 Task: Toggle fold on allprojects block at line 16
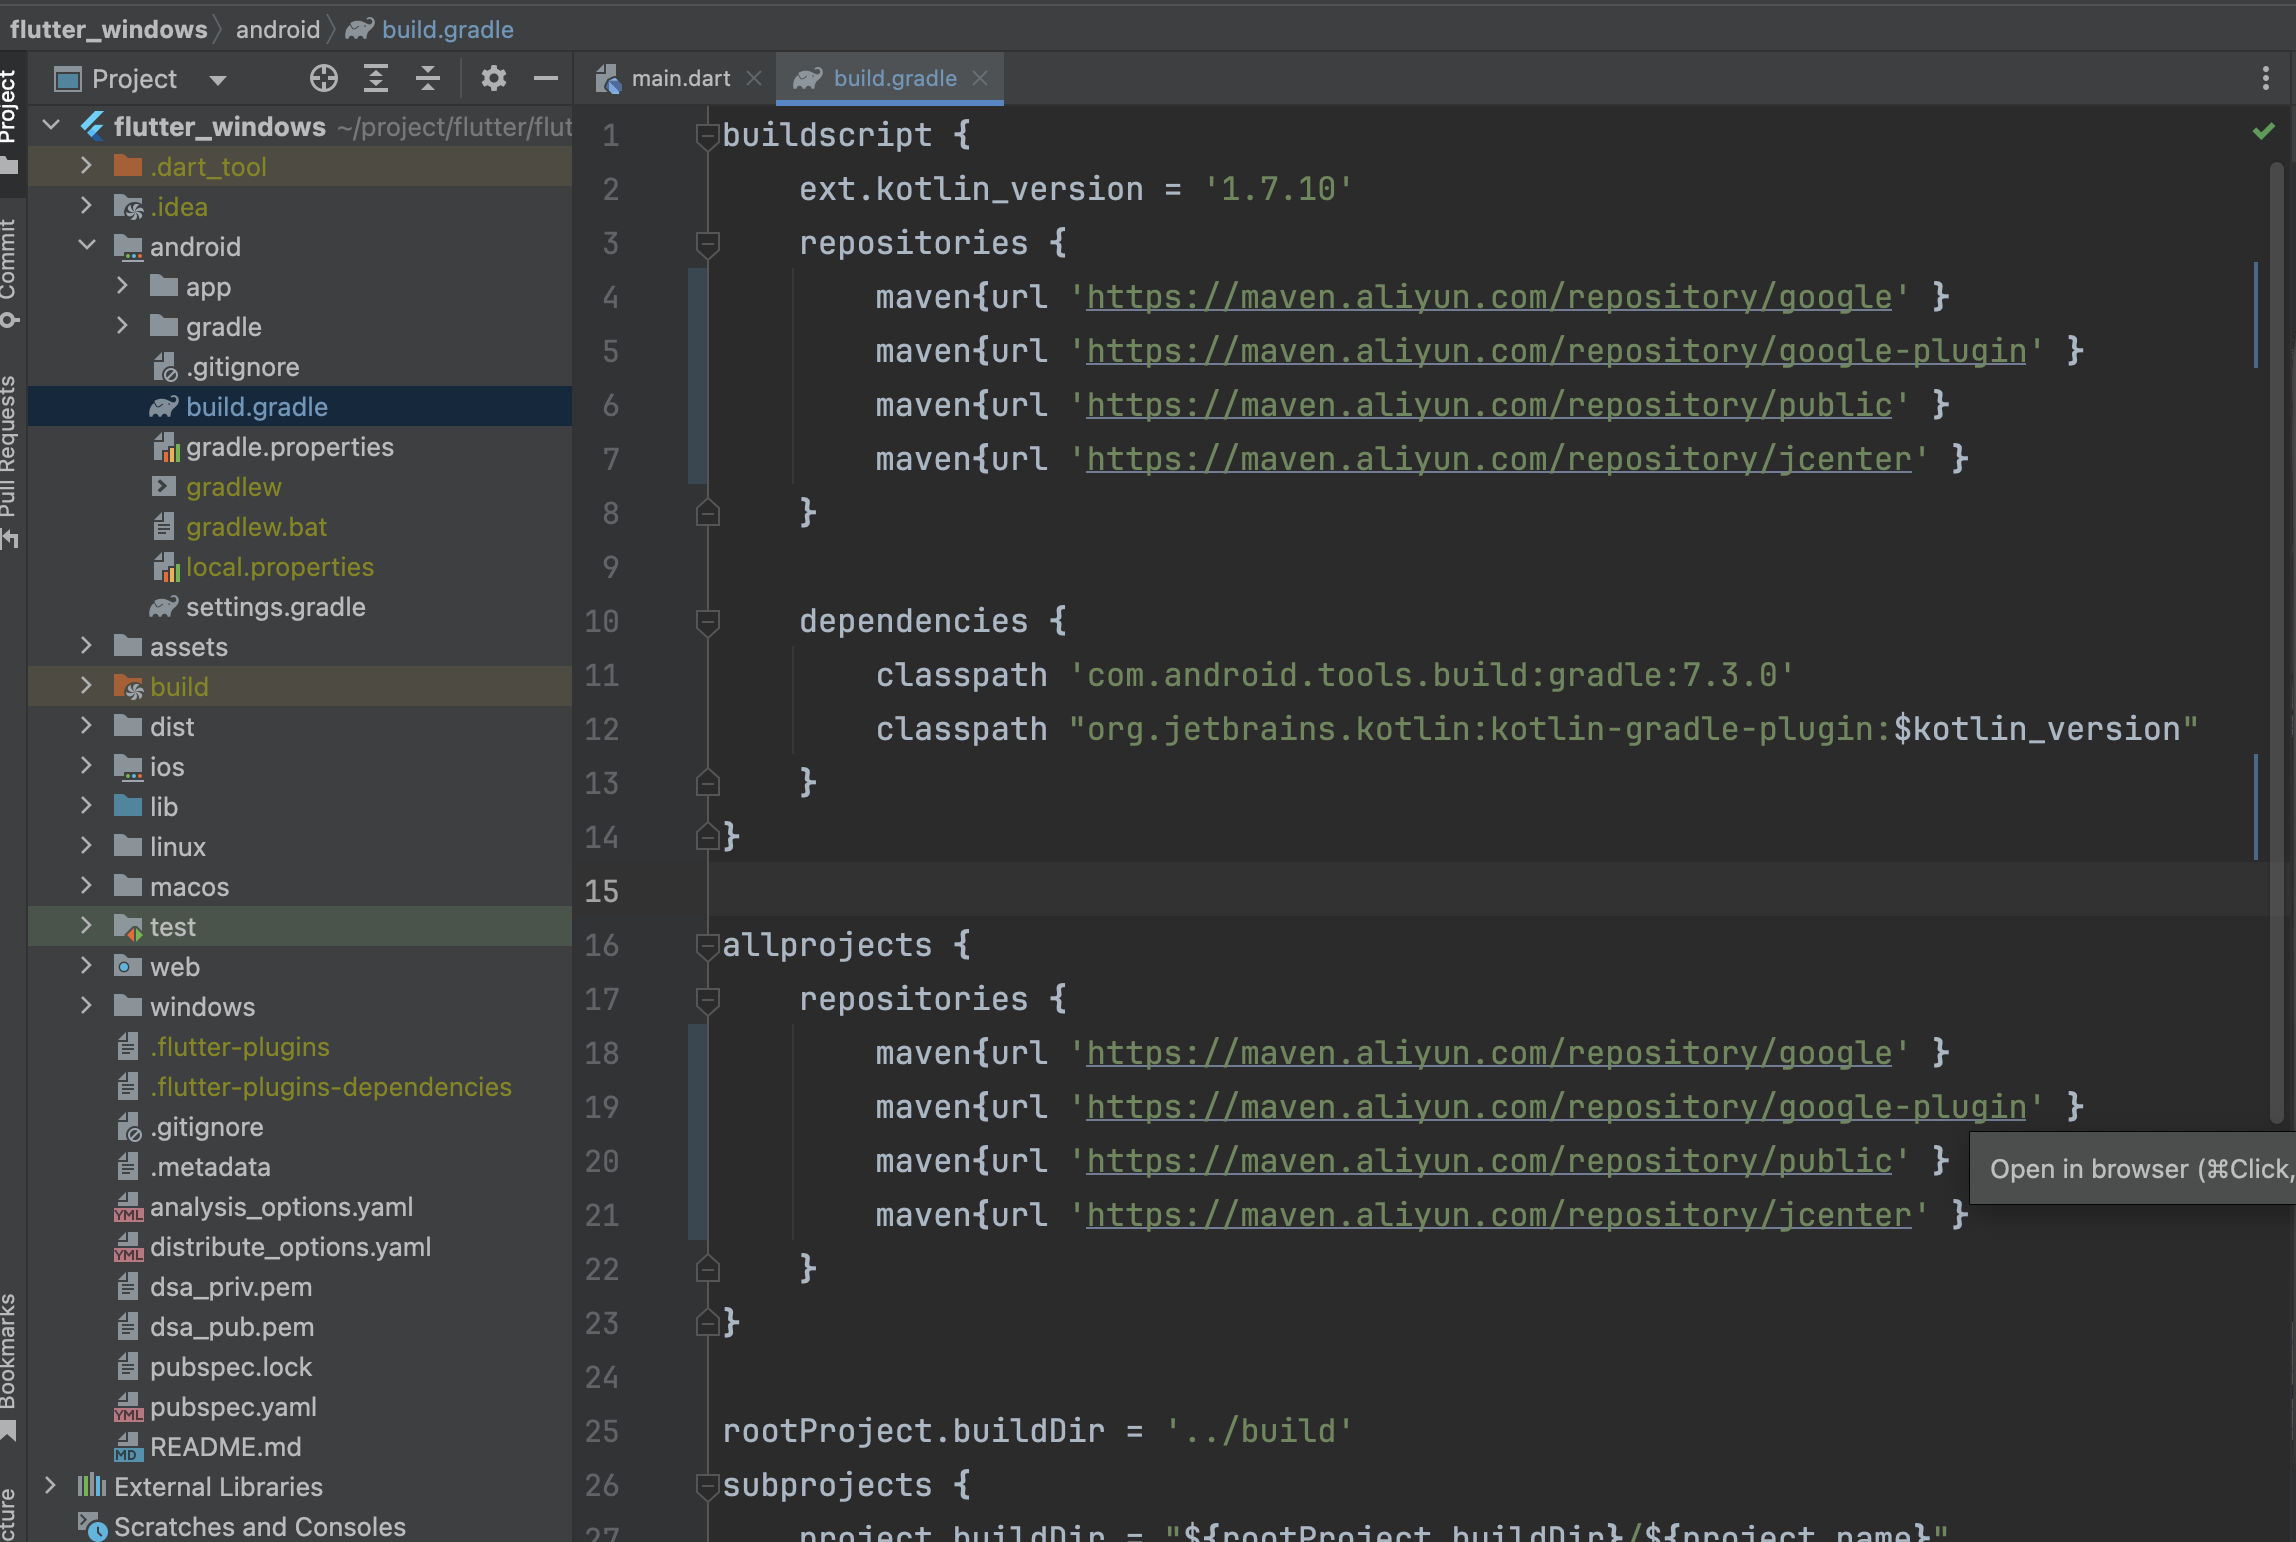(x=707, y=945)
